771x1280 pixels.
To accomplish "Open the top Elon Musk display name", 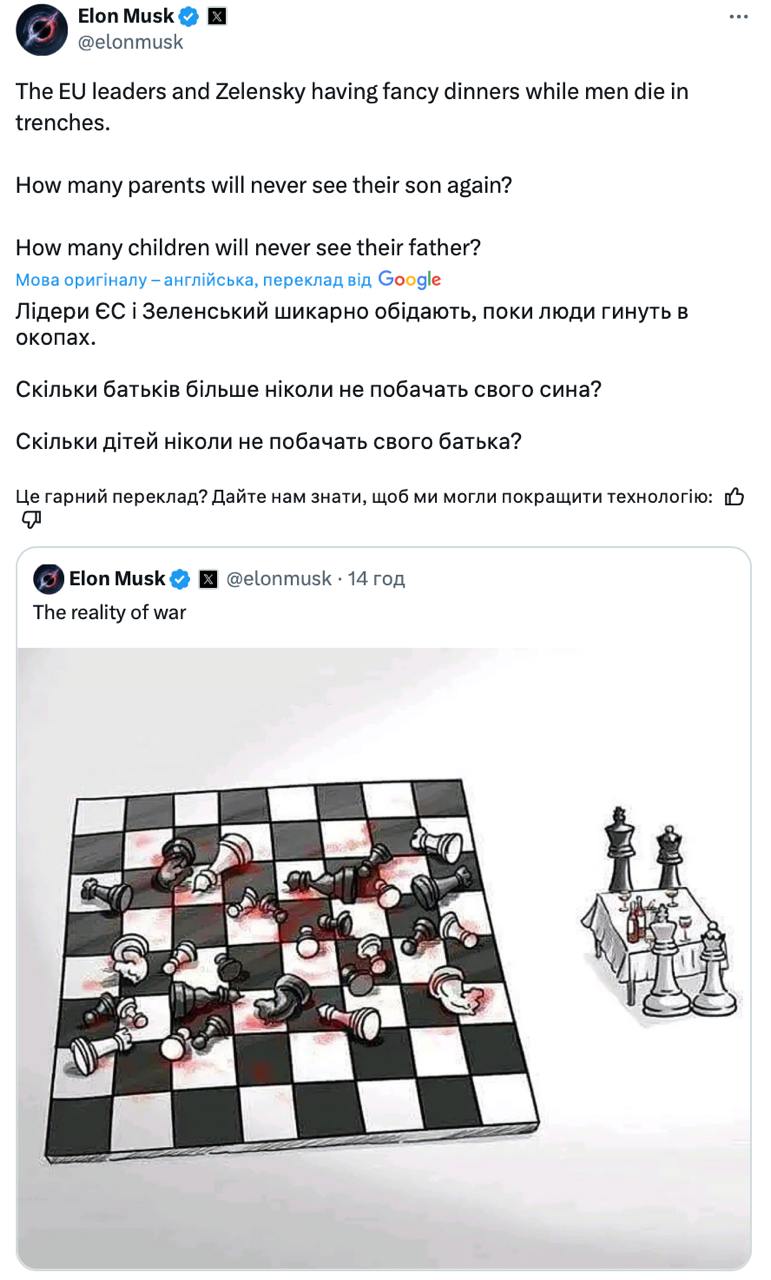I will [x=125, y=16].
